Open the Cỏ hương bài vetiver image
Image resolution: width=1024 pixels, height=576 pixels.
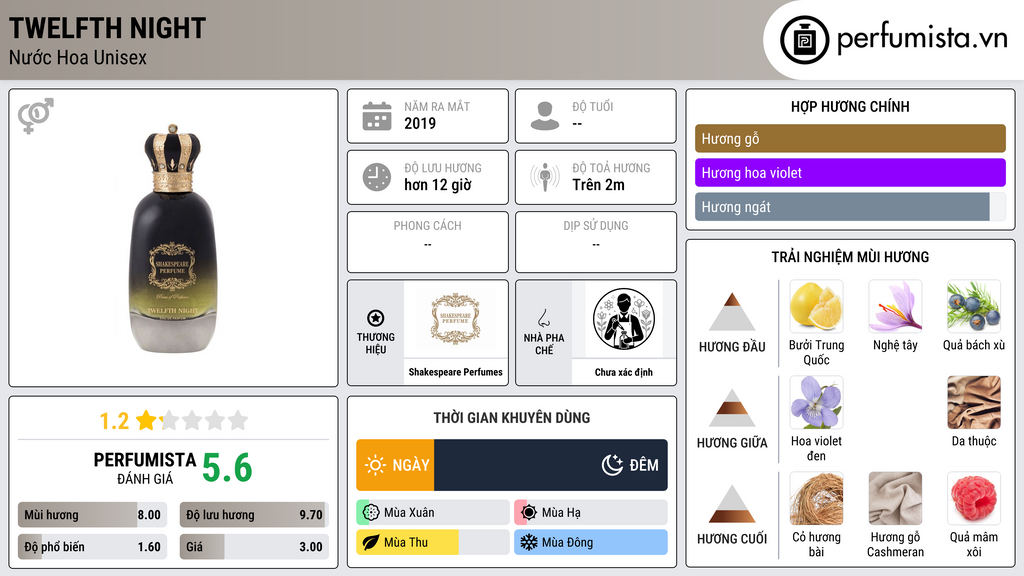pyautogui.click(x=816, y=498)
